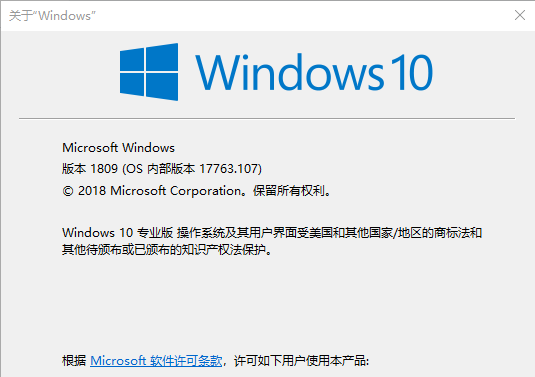The width and height of the screenshot is (535, 377).
Task: Click the top-right pane of the Windows logo
Action: click(162, 57)
